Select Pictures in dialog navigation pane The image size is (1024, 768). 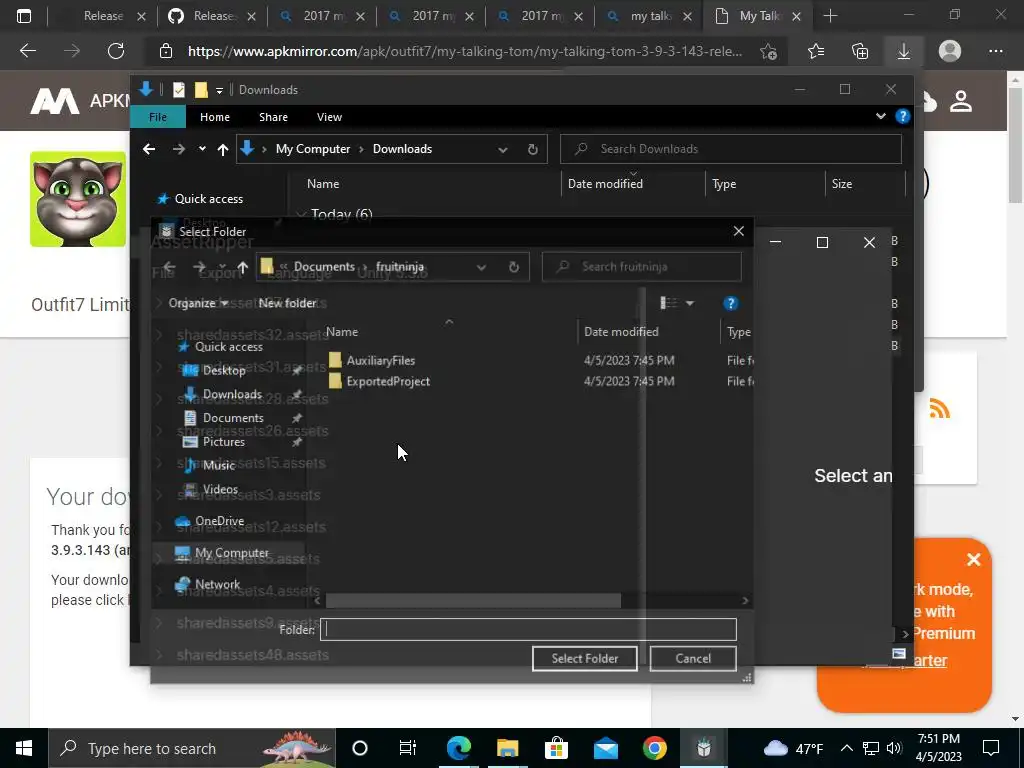click(x=224, y=441)
